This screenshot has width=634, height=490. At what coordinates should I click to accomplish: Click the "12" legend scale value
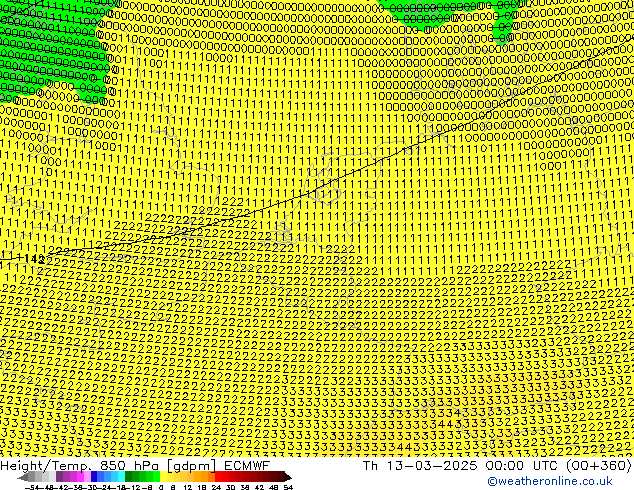[x=187, y=487]
